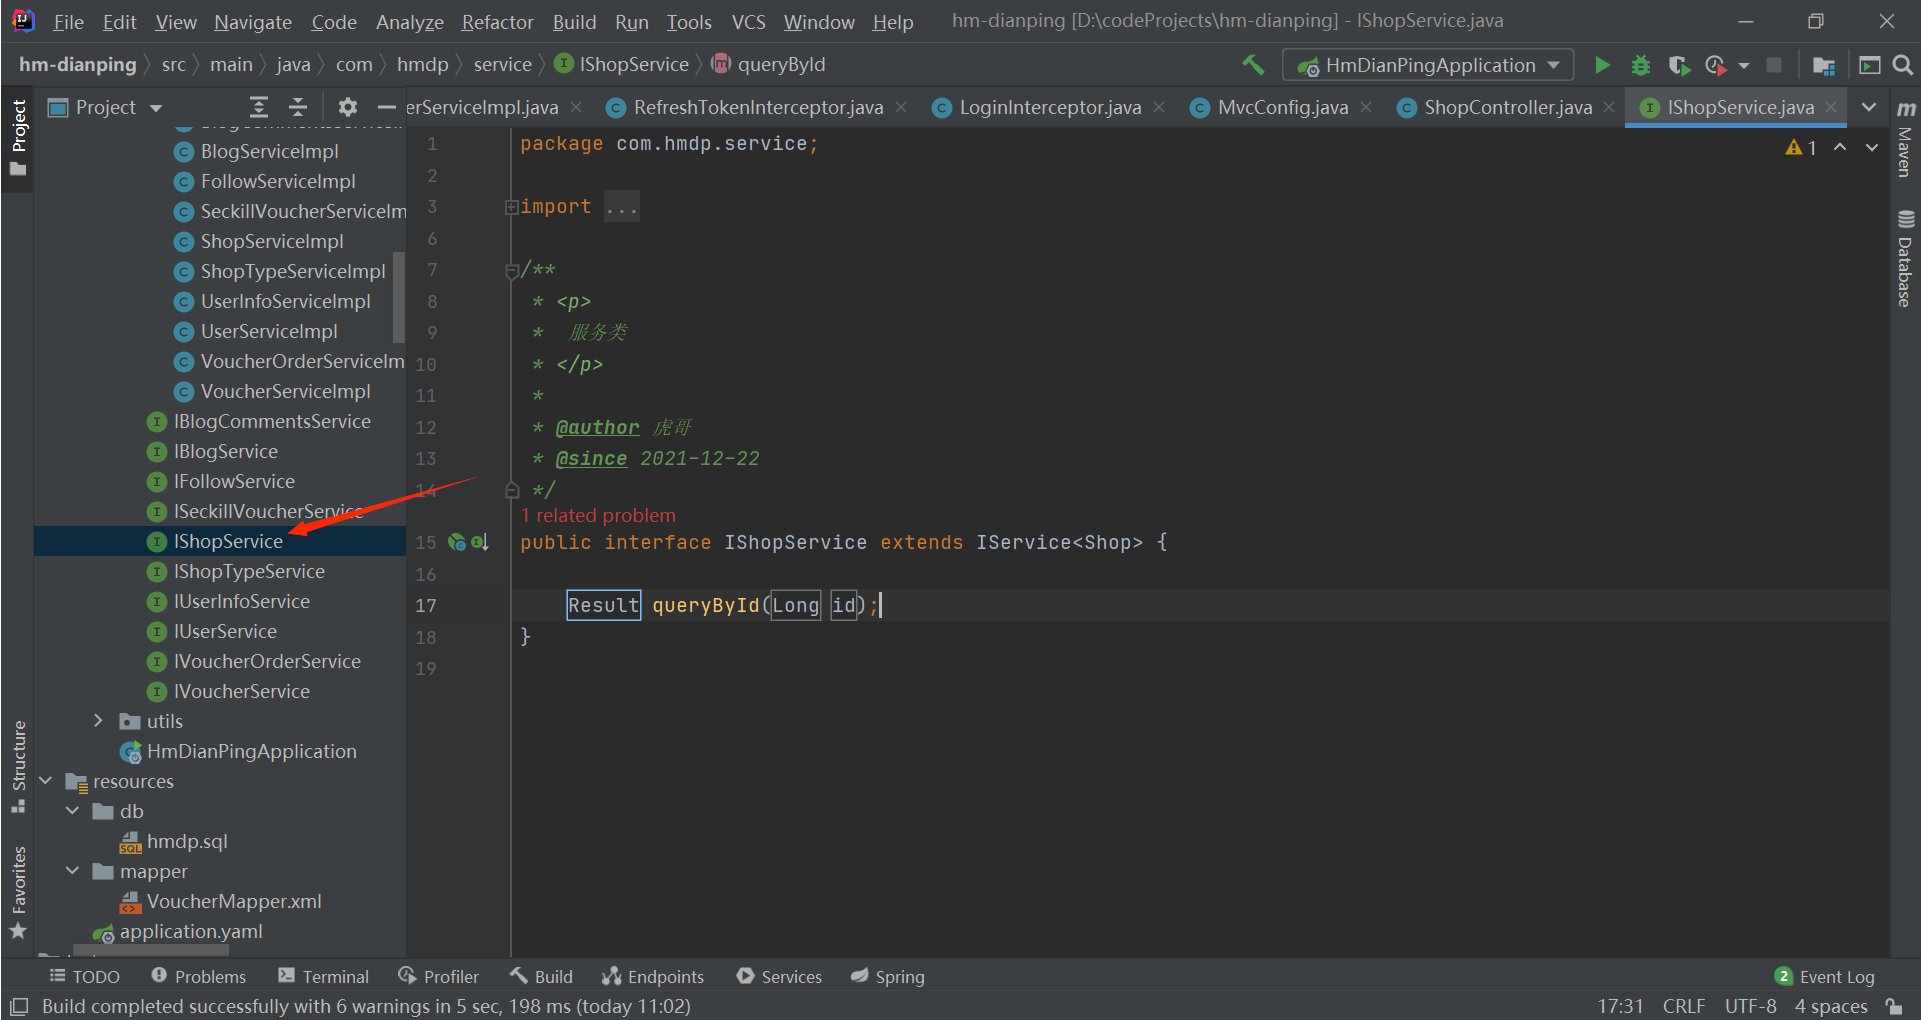Open the Database tool window

pos(1906,258)
